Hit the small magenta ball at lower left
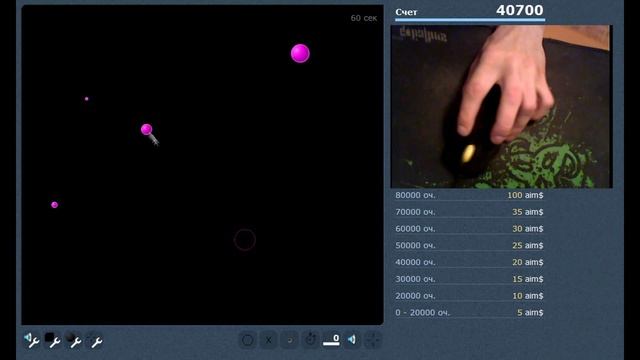 click(55, 205)
